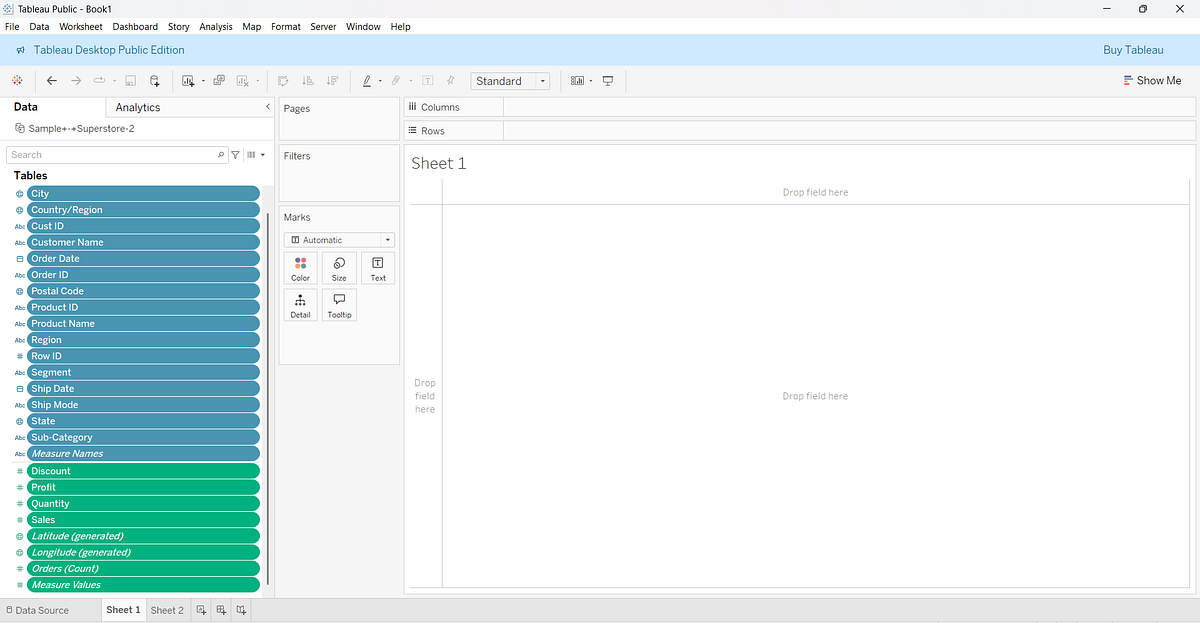Open the Size mark card

pos(339,268)
